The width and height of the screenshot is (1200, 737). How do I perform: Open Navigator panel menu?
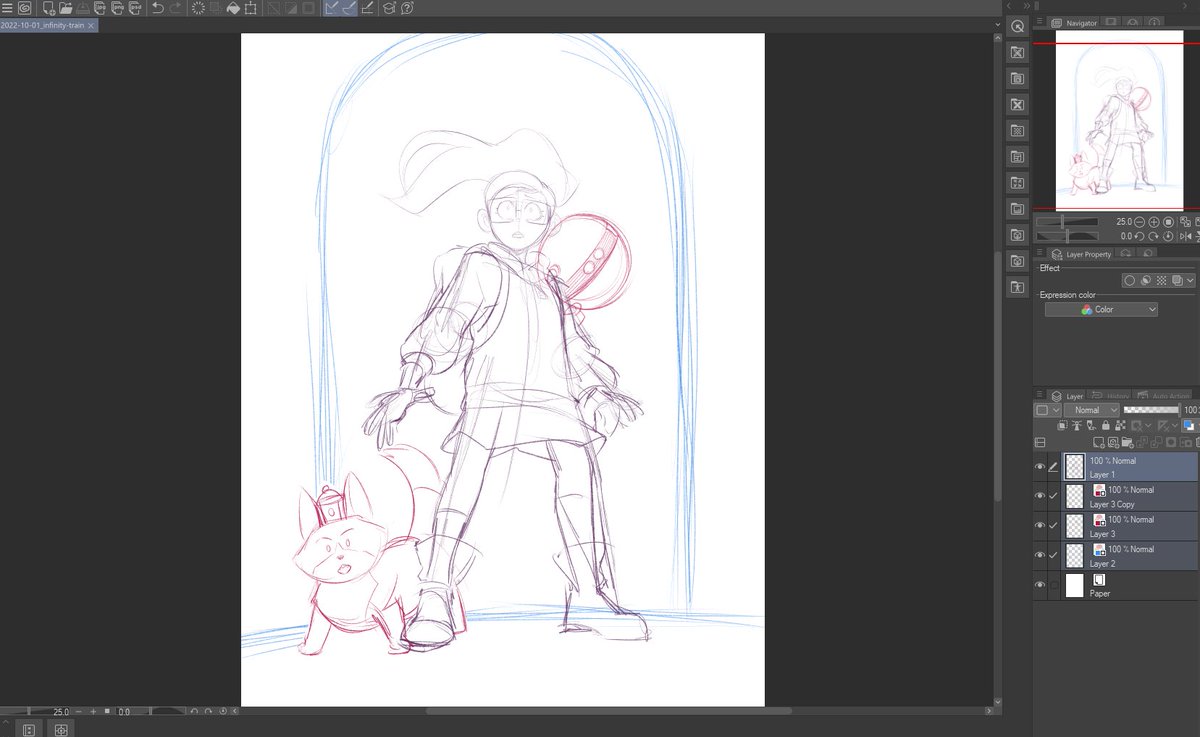click(x=1040, y=22)
